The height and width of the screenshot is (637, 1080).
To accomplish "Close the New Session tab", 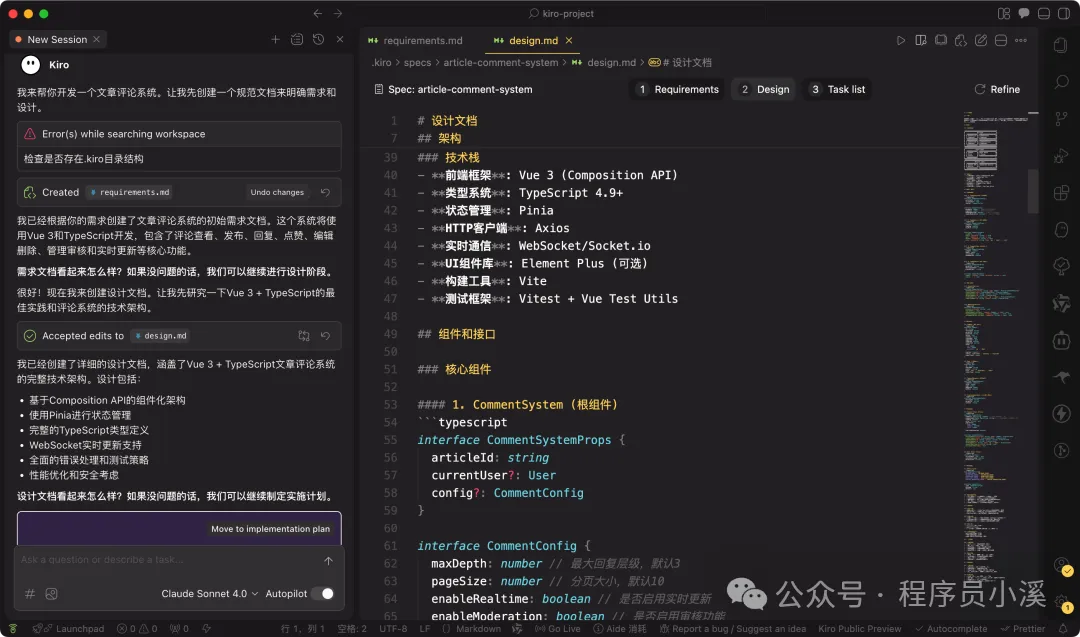I will click(96, 39).
